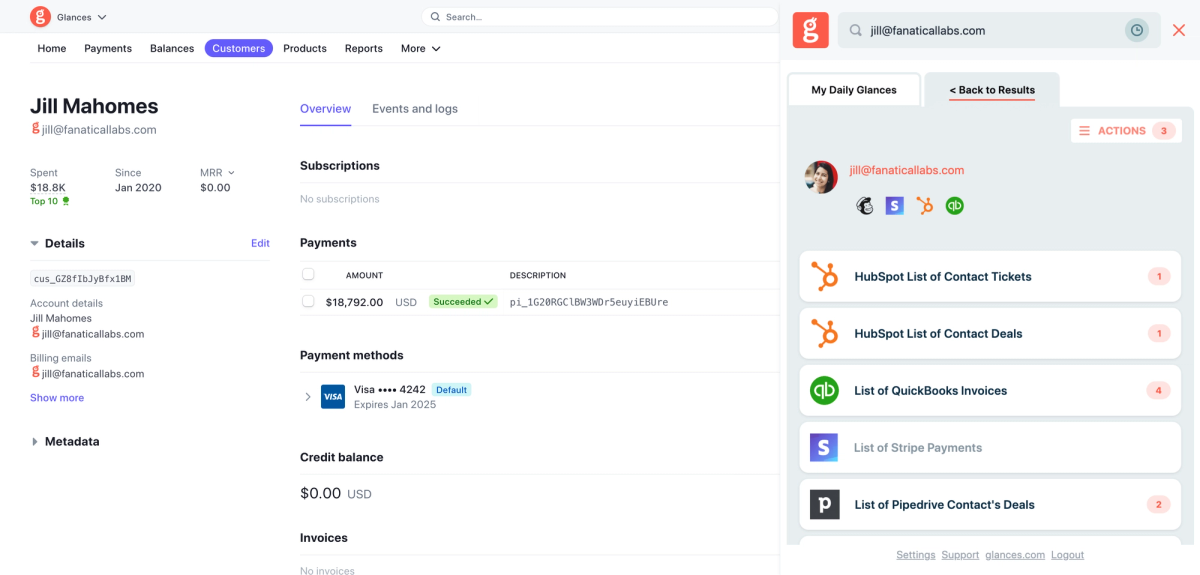
Task: Go to the Home tab
Action: (x=52, y=48)
